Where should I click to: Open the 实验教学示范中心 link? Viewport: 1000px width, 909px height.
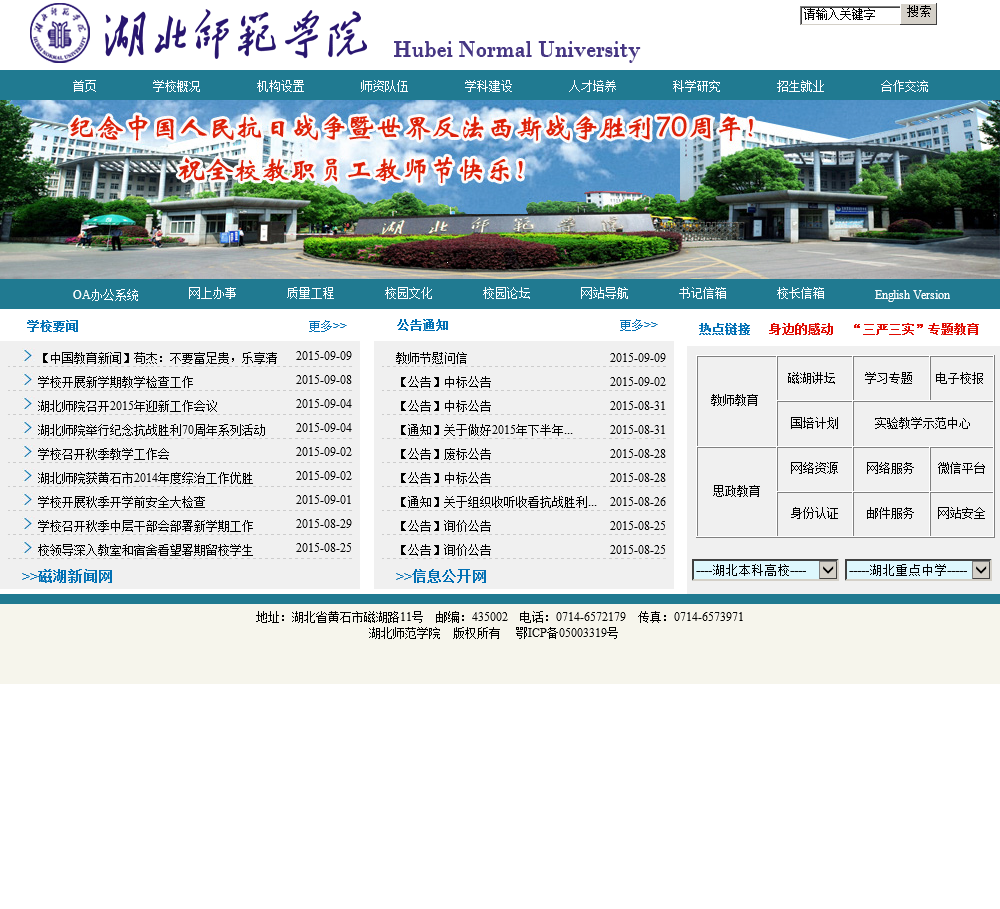[x=922, y=423]
